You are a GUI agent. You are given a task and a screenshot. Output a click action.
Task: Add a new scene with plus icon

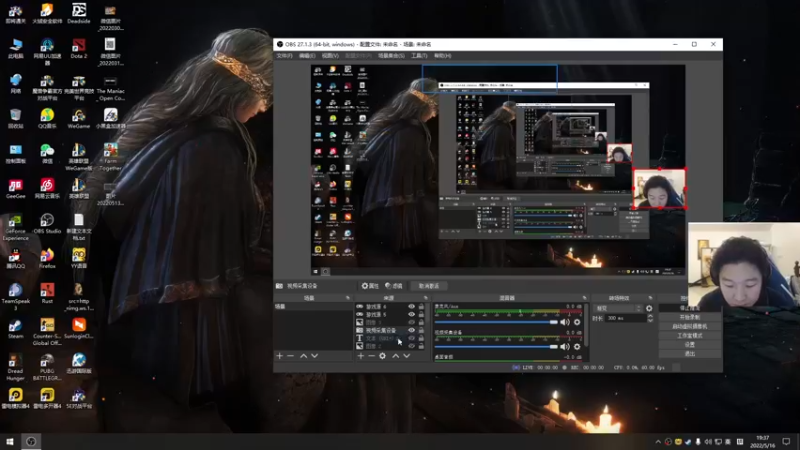pos(280,356)
